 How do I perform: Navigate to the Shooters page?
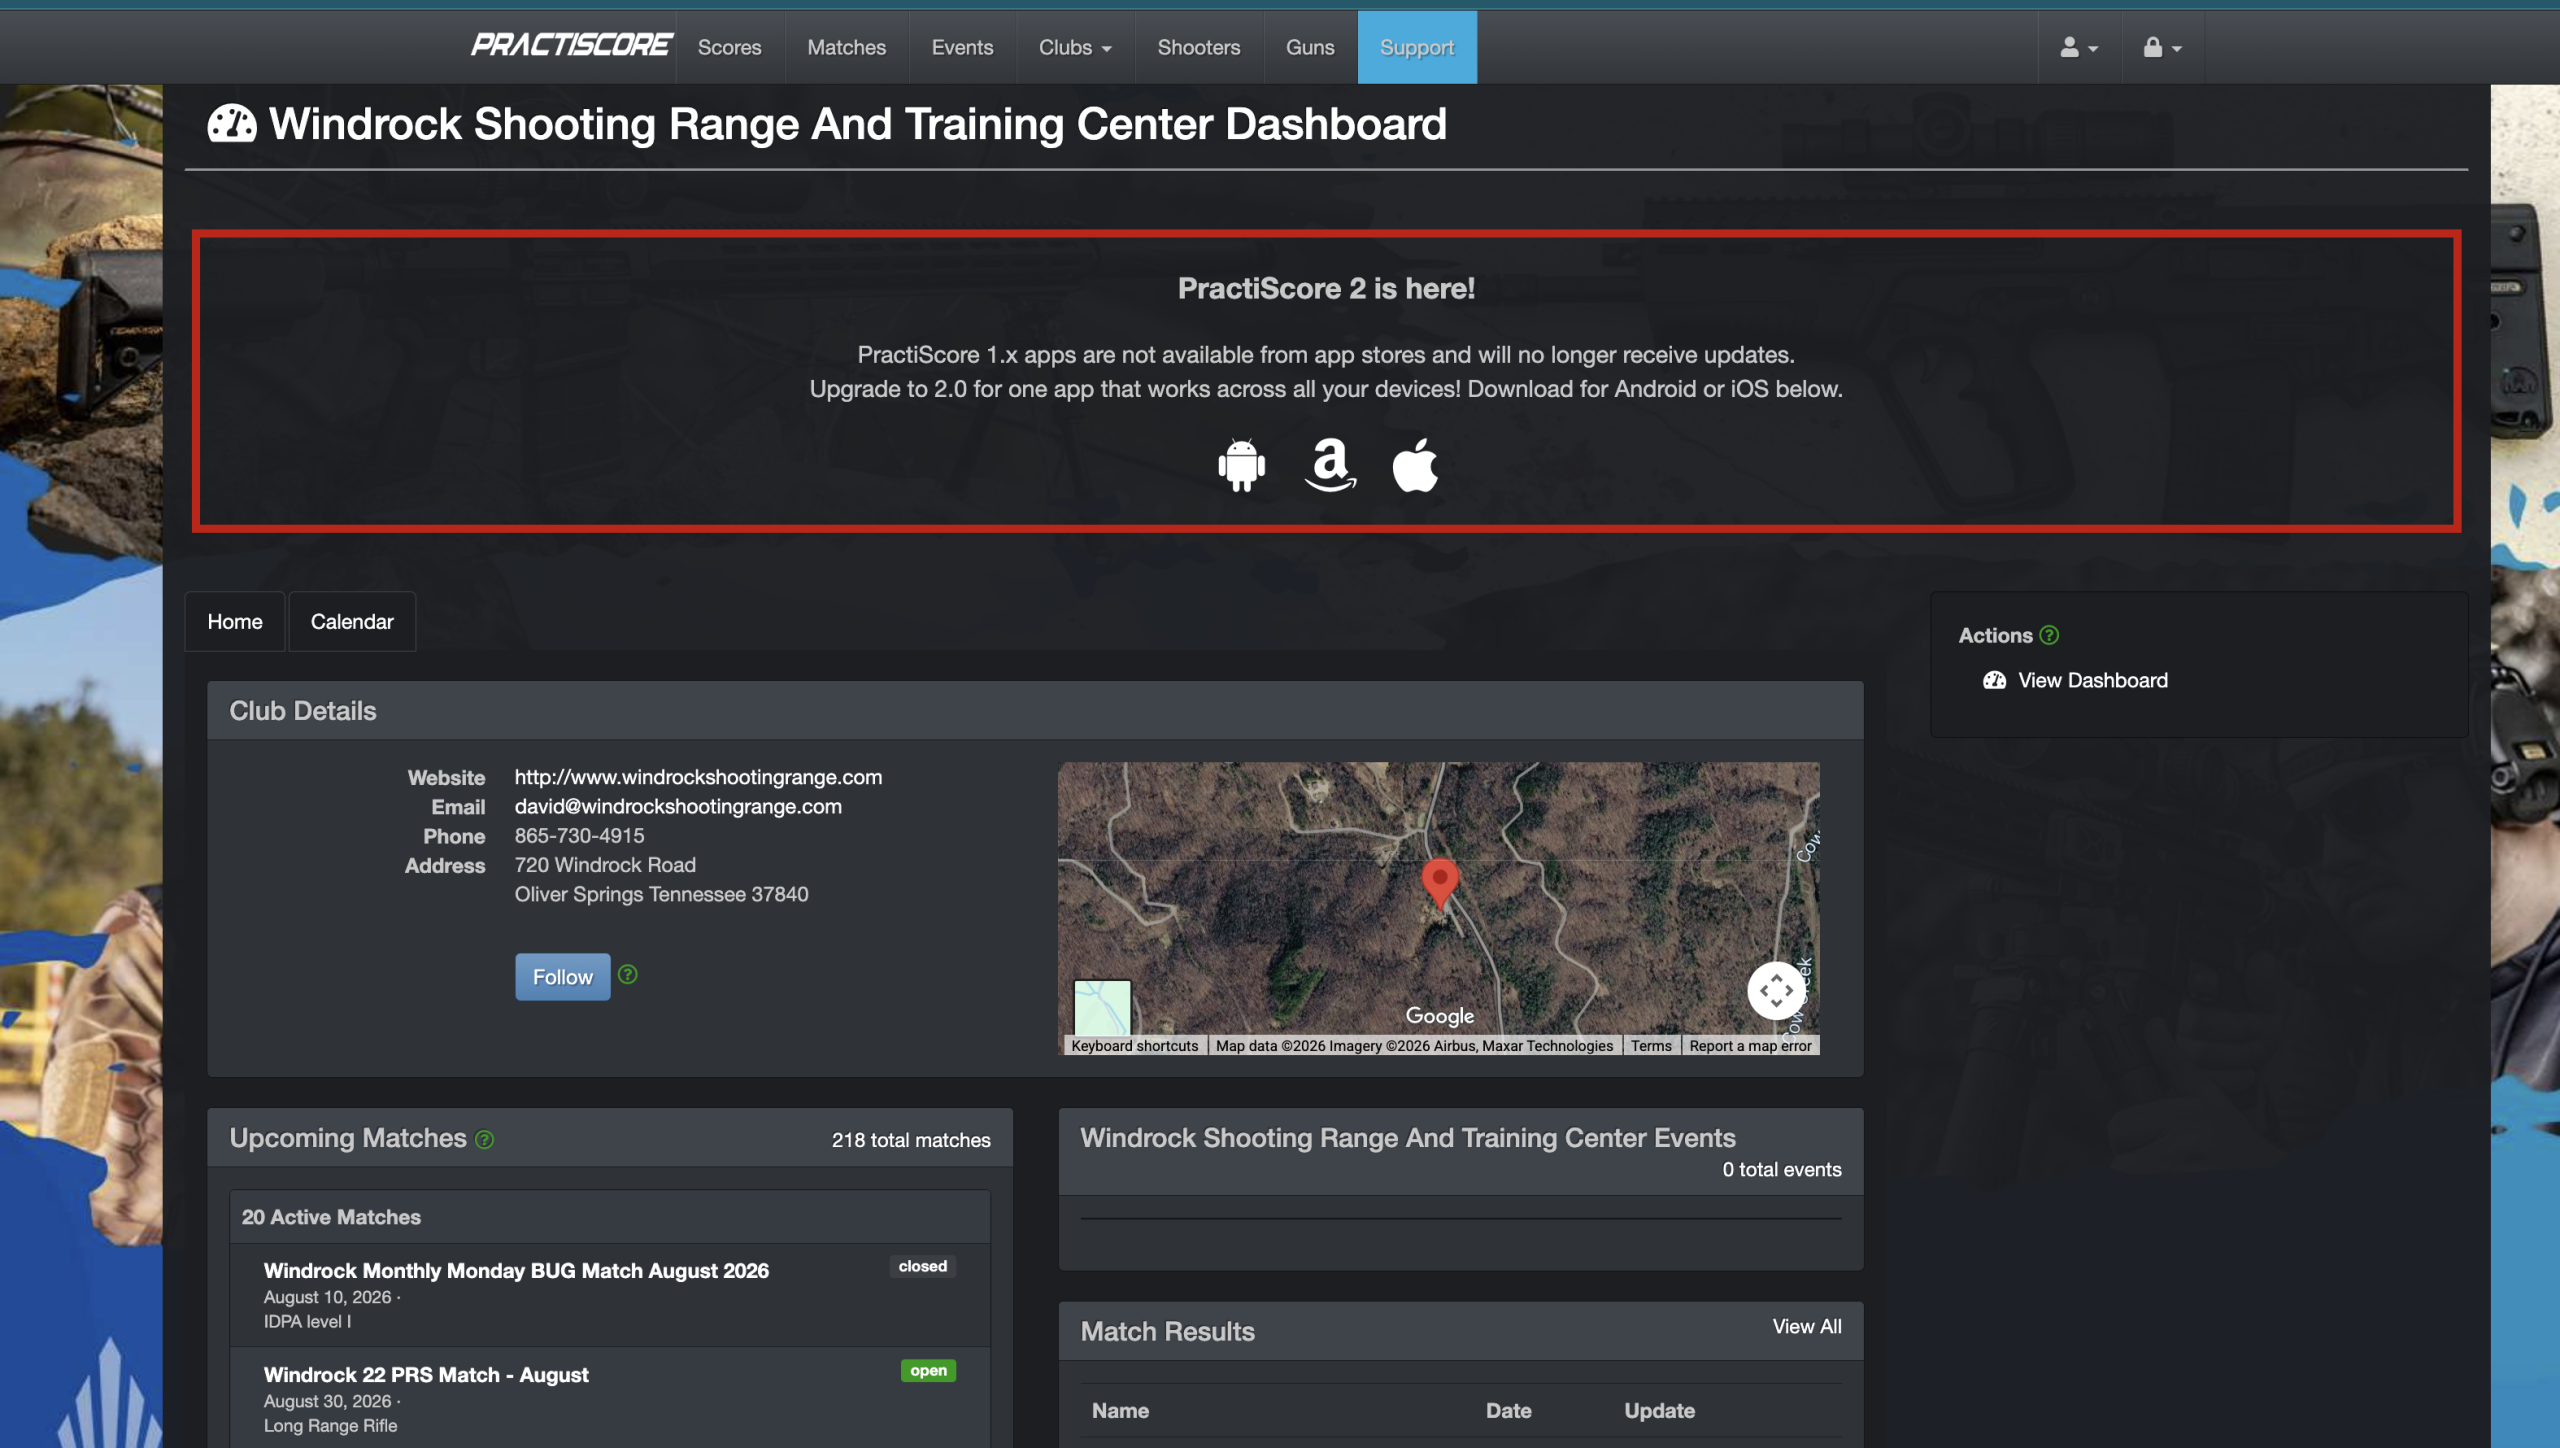[x=1198, y=47]
